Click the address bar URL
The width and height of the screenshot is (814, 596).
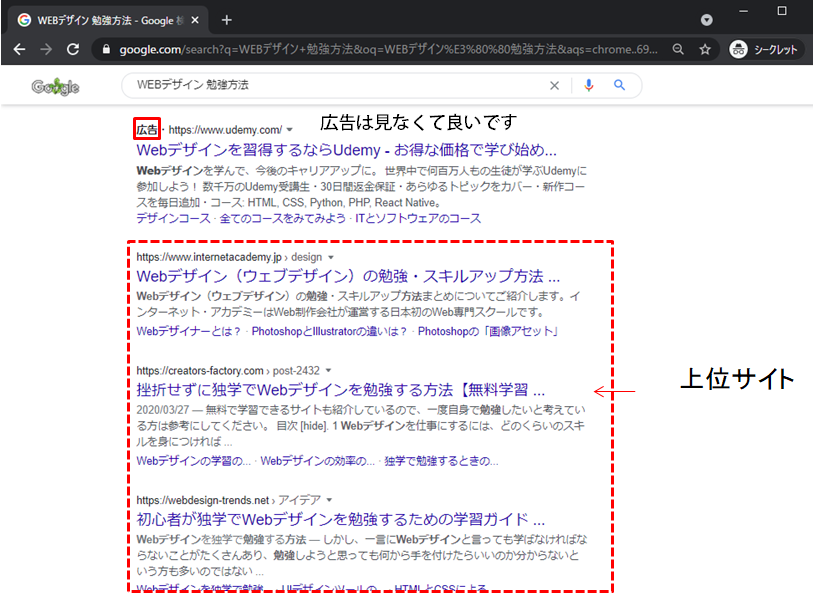coord(388,49)
